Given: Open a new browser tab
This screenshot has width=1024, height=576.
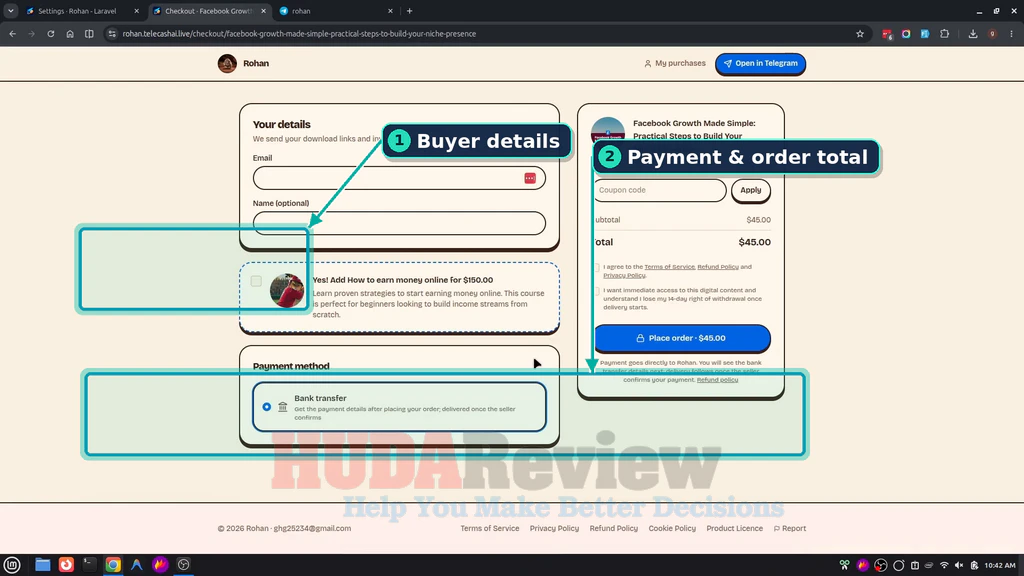Looking at the screenshot, I should pyautogui.click(x=409, y=11).
